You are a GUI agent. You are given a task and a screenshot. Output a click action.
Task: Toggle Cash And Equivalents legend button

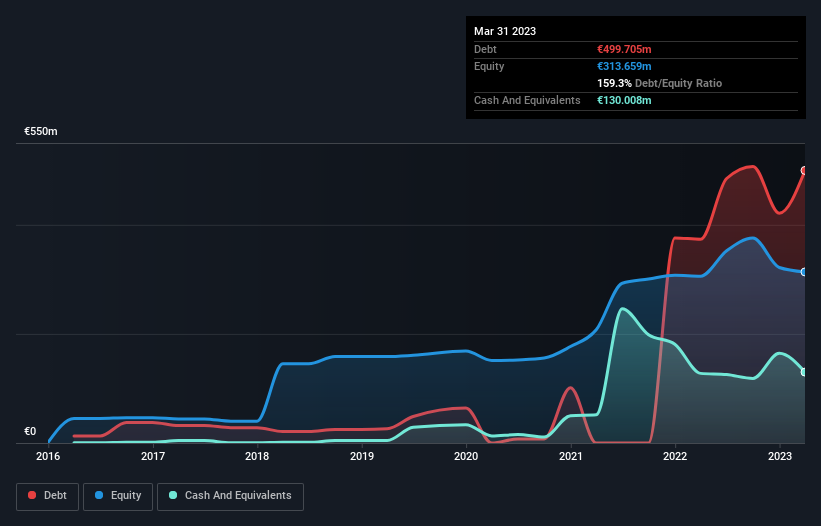point(230,496)
